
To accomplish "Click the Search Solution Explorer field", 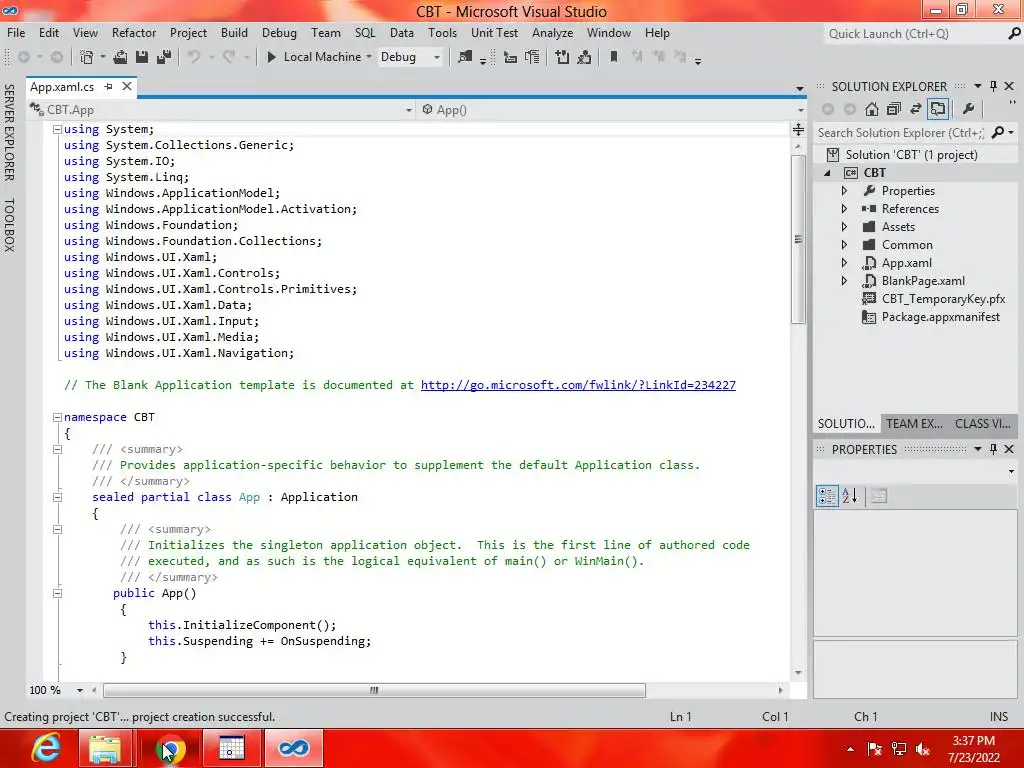I will click(901, 133).
